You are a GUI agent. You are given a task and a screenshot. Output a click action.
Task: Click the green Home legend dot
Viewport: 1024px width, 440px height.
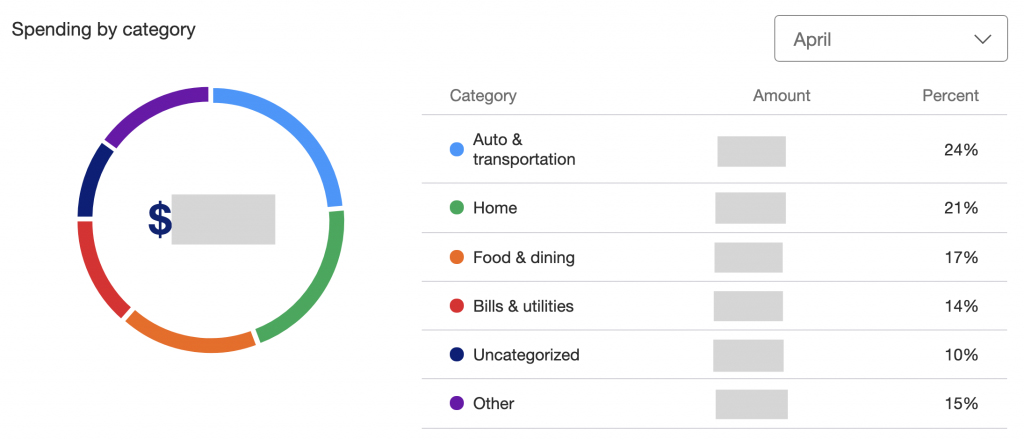[457, 208]
